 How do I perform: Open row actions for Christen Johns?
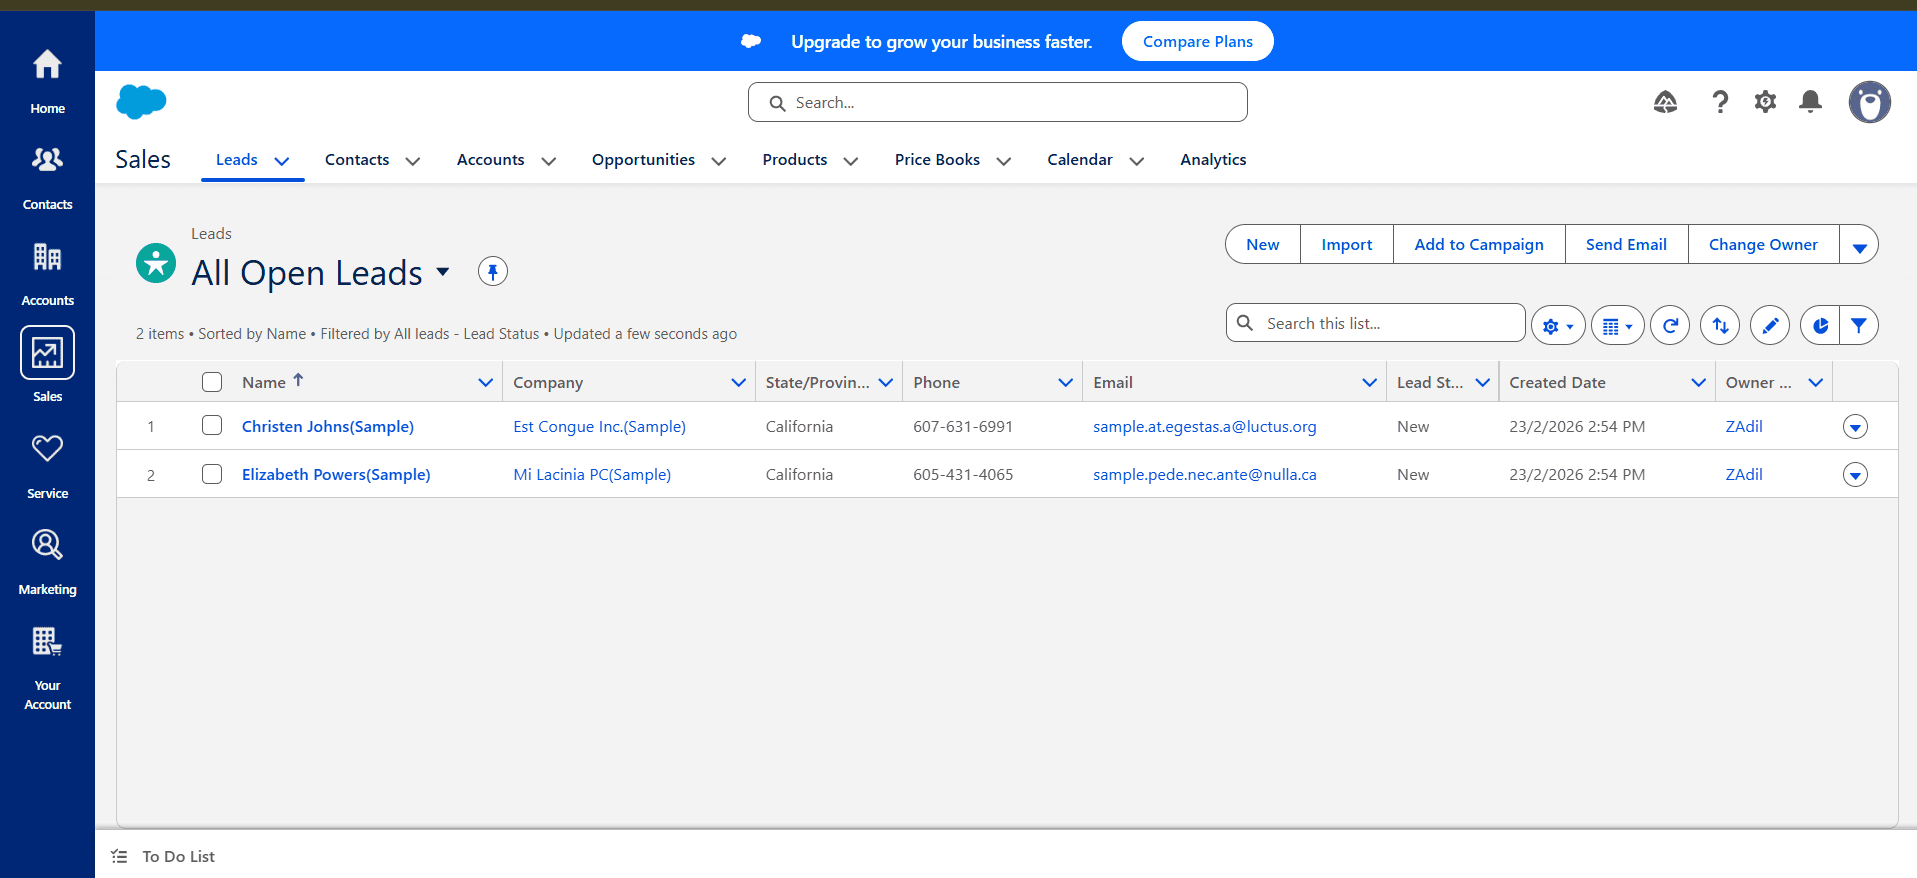click(1855, 427)
